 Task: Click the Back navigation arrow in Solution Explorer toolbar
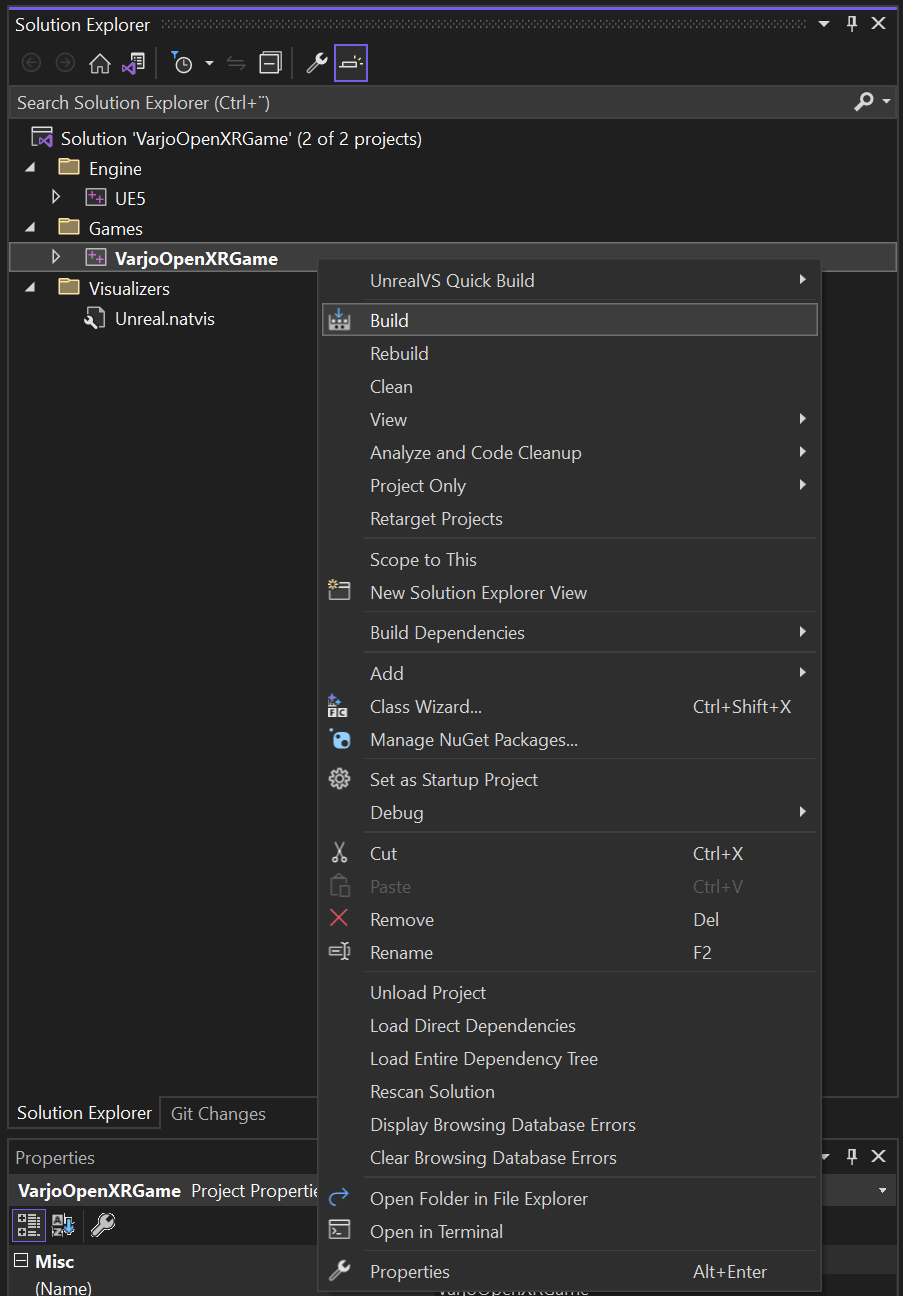[32, 63]
